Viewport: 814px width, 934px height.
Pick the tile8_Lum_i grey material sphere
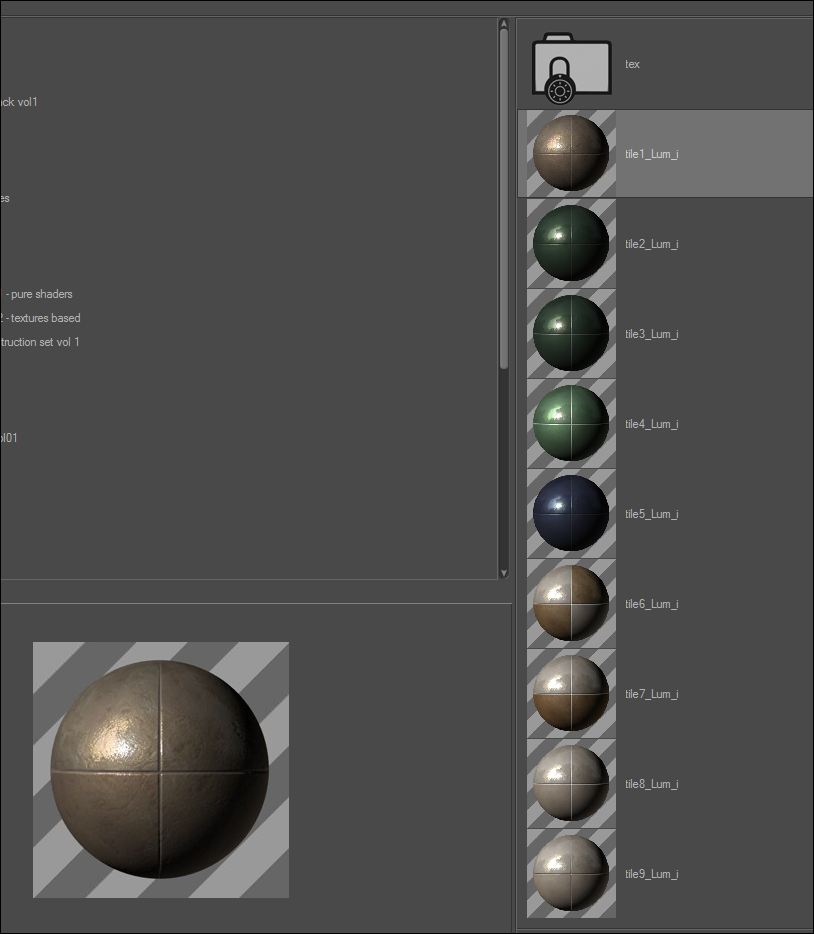point(571,783)
